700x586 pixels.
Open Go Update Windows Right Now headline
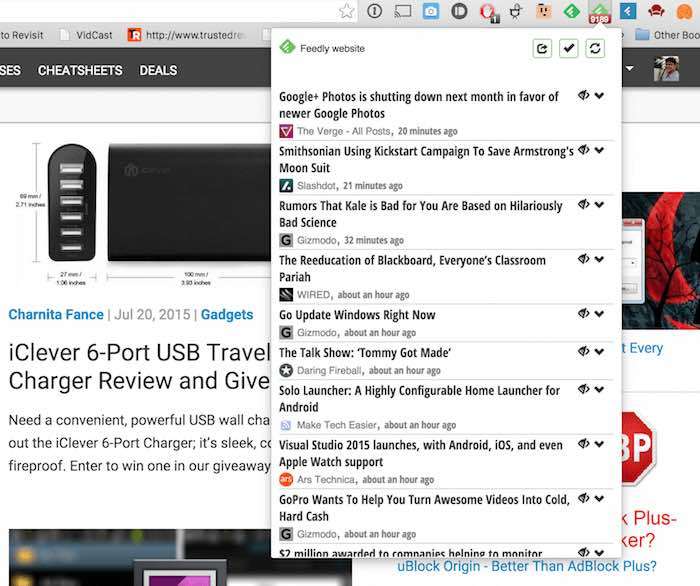click(x=357, y=315)
